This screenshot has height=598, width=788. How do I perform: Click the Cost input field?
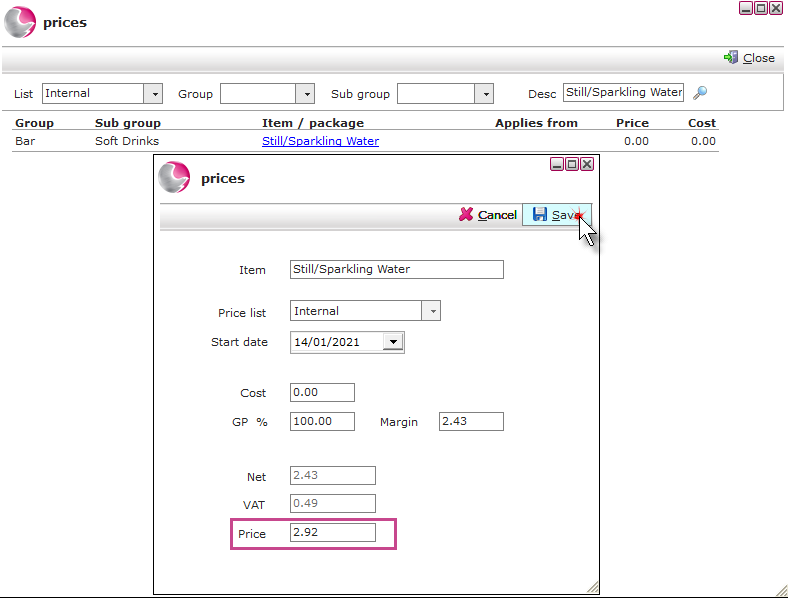coord(322,392)
